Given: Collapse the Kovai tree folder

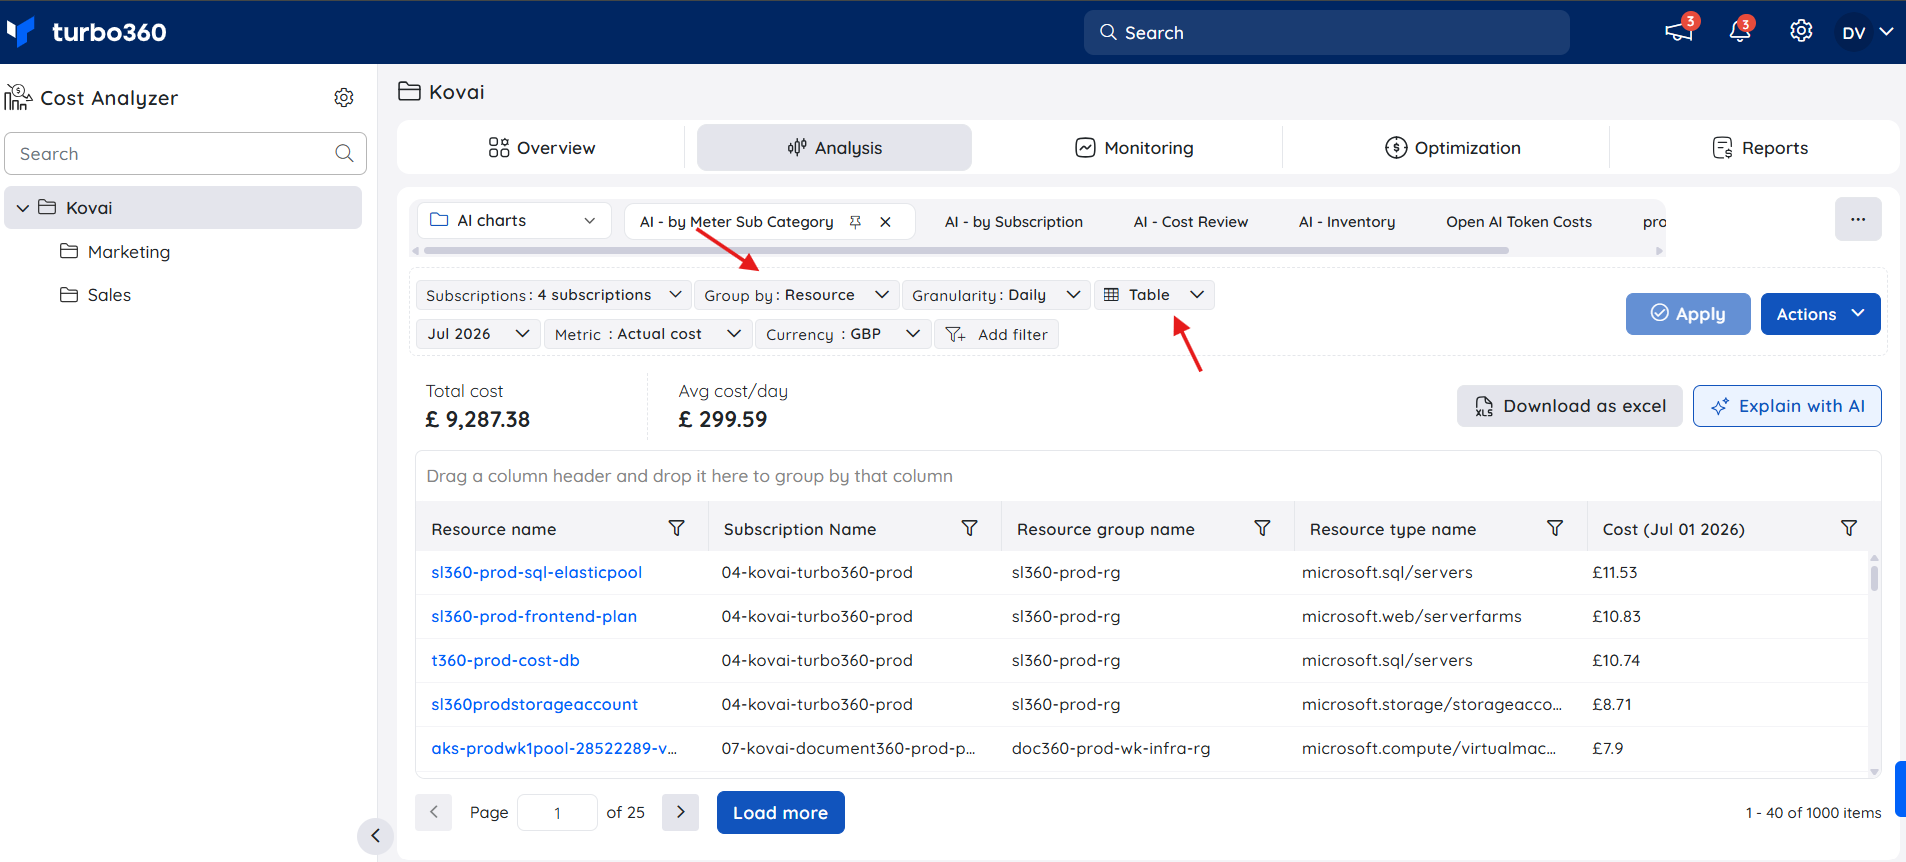Looking at the screenshot, I should 23,208.
